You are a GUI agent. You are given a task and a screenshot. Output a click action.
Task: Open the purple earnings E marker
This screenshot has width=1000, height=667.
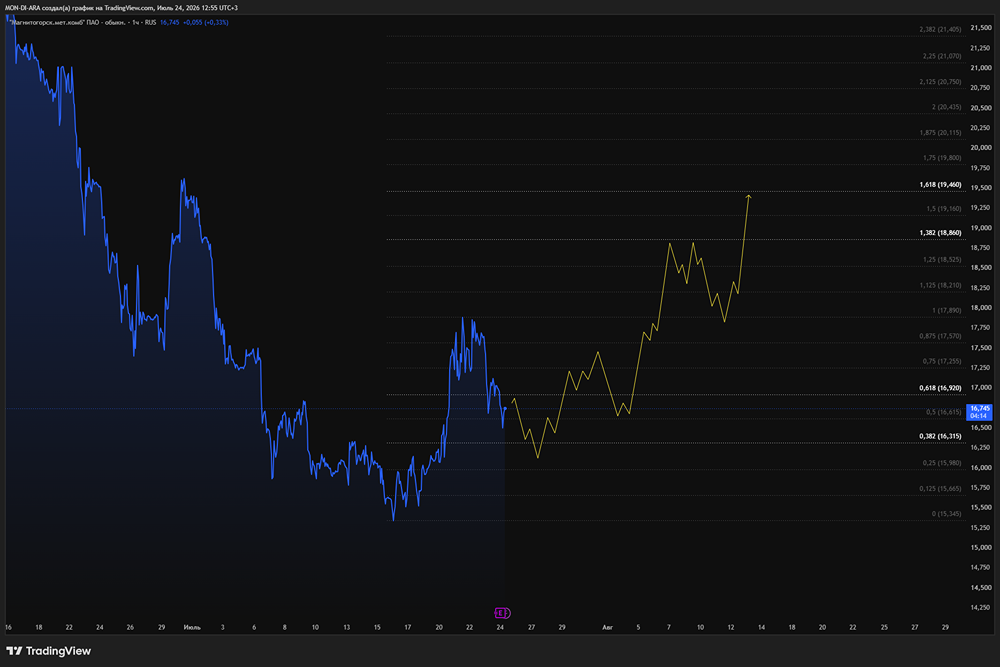tap(503, 613)
